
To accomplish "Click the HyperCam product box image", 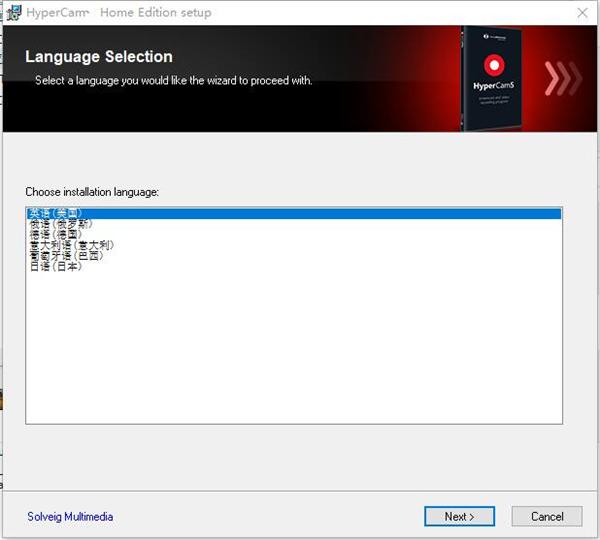I will (491, 78).
